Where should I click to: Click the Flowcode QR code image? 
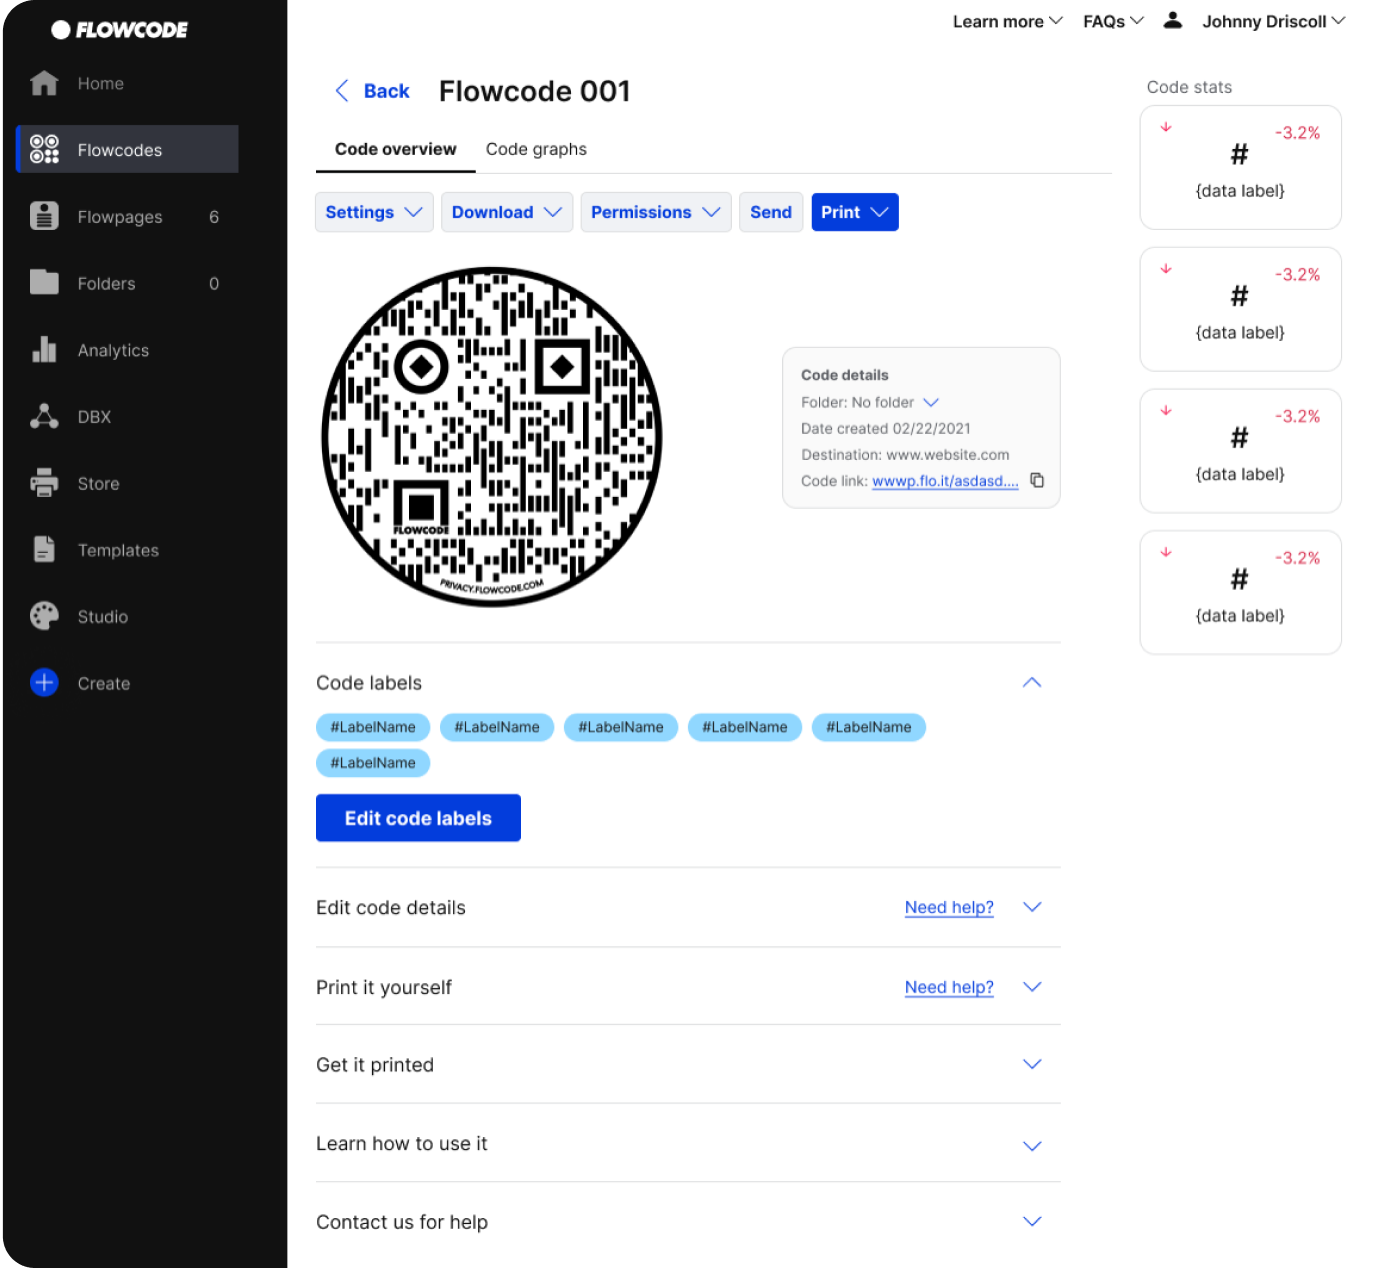click(491, 436)
